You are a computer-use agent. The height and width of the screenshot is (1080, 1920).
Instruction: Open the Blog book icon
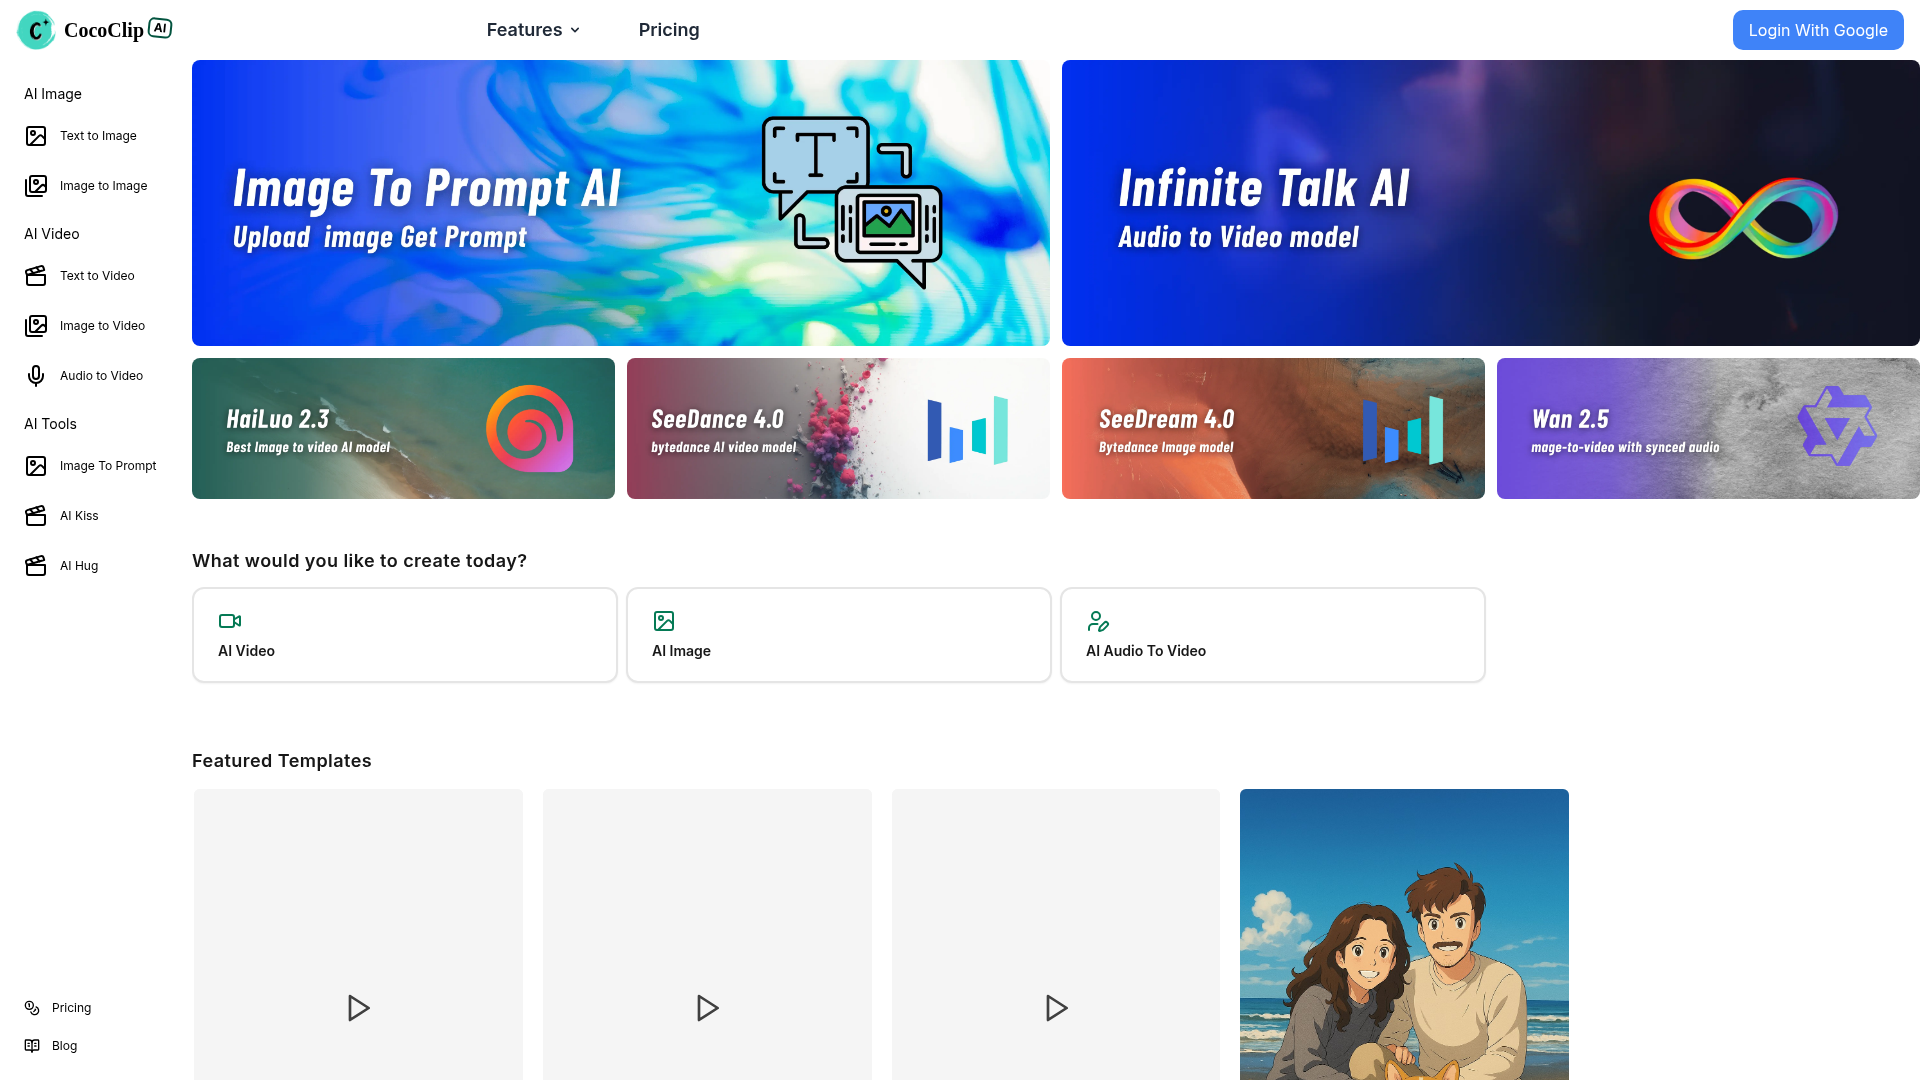(x=32, y=1046)
